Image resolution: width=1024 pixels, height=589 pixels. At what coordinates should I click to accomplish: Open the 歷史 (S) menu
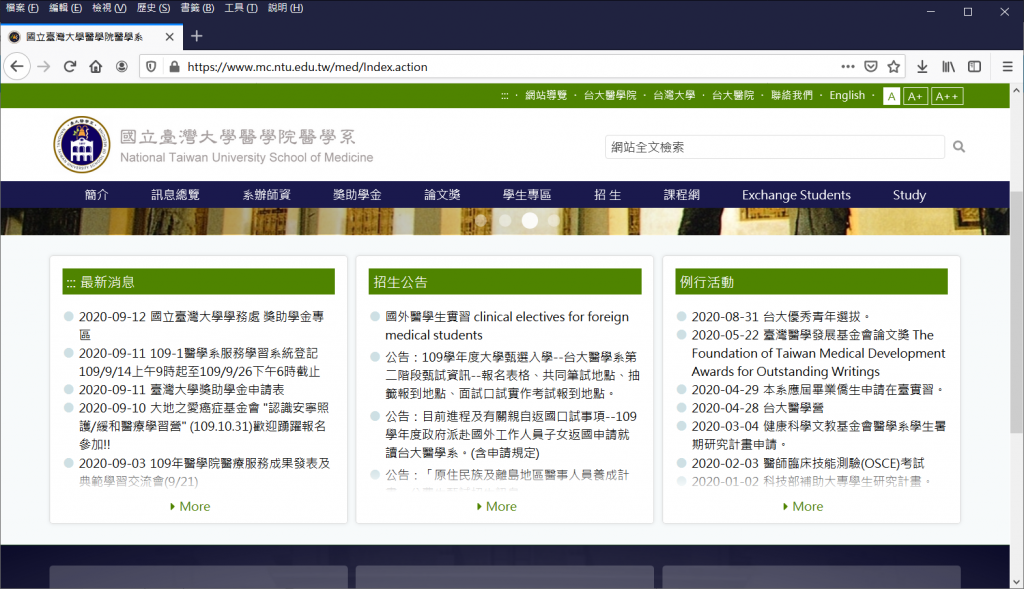click(153, 8)
